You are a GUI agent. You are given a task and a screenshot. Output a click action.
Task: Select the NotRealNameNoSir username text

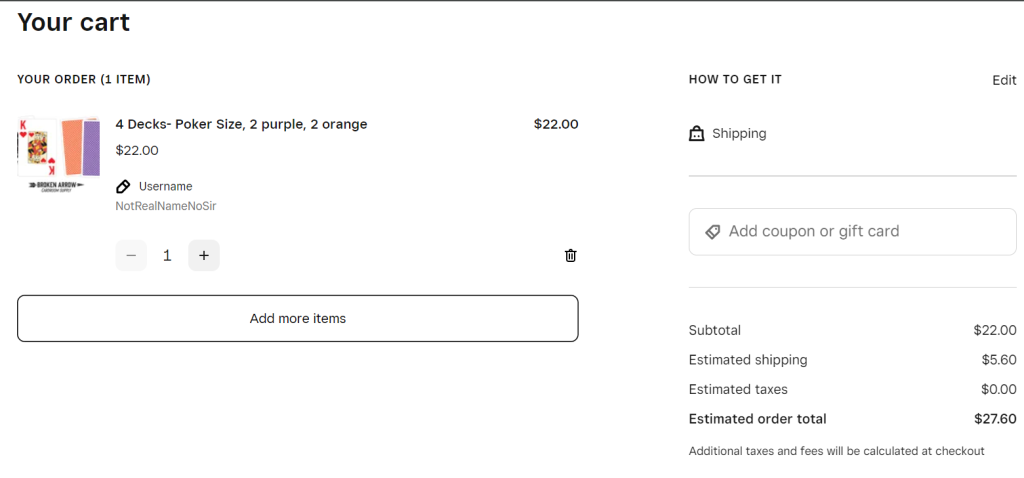click(166, 206)
